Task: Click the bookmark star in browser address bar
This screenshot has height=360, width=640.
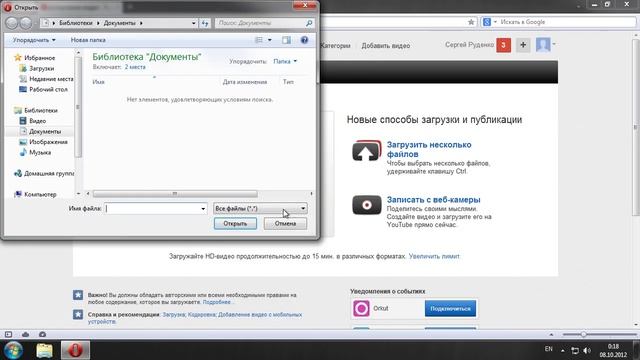Action: click(x=471, y=22)
